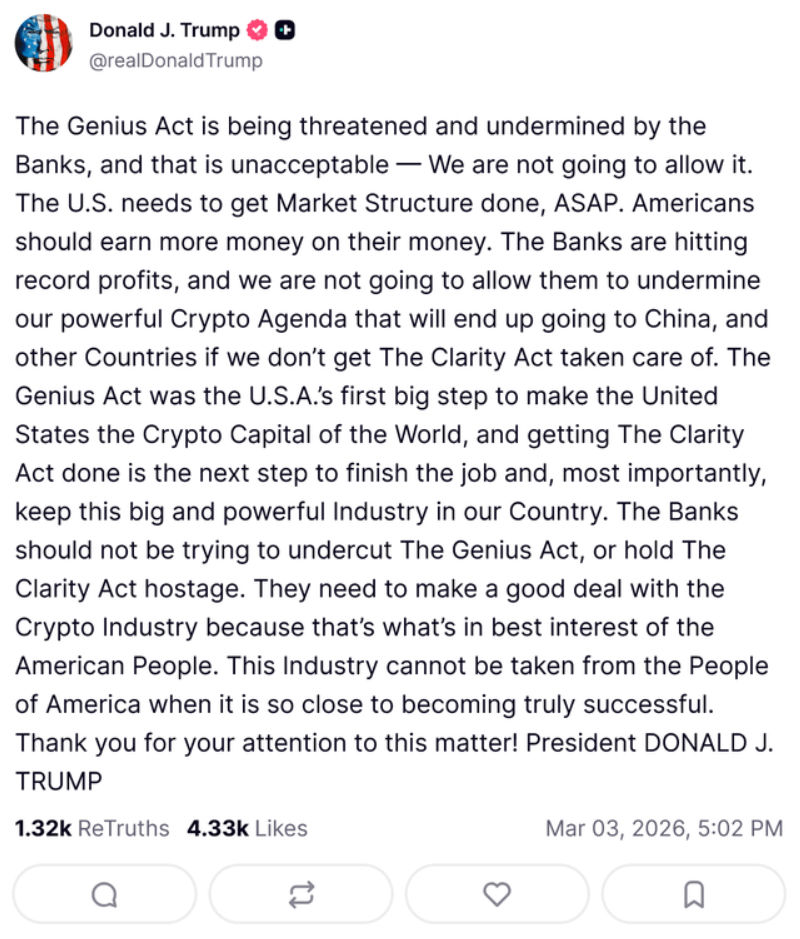
Task: Click the number 1.32k in the stats
Action: pyautogui.click(x=43, y=828)
